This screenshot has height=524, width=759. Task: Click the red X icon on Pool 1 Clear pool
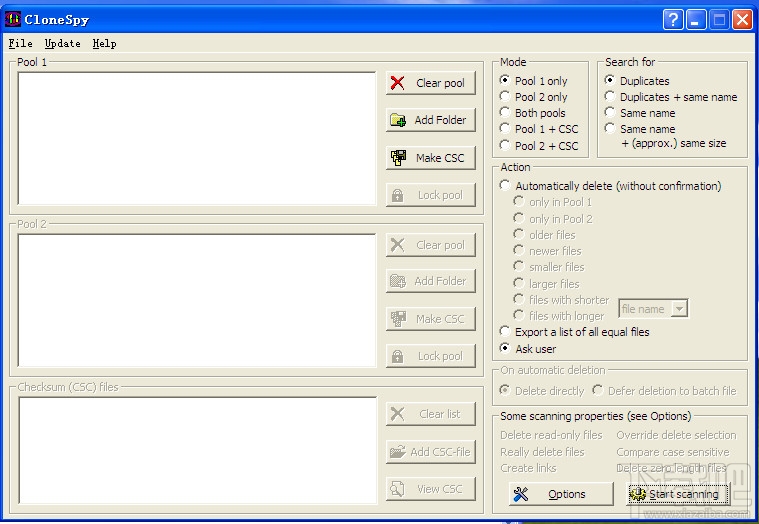[397, 83]
